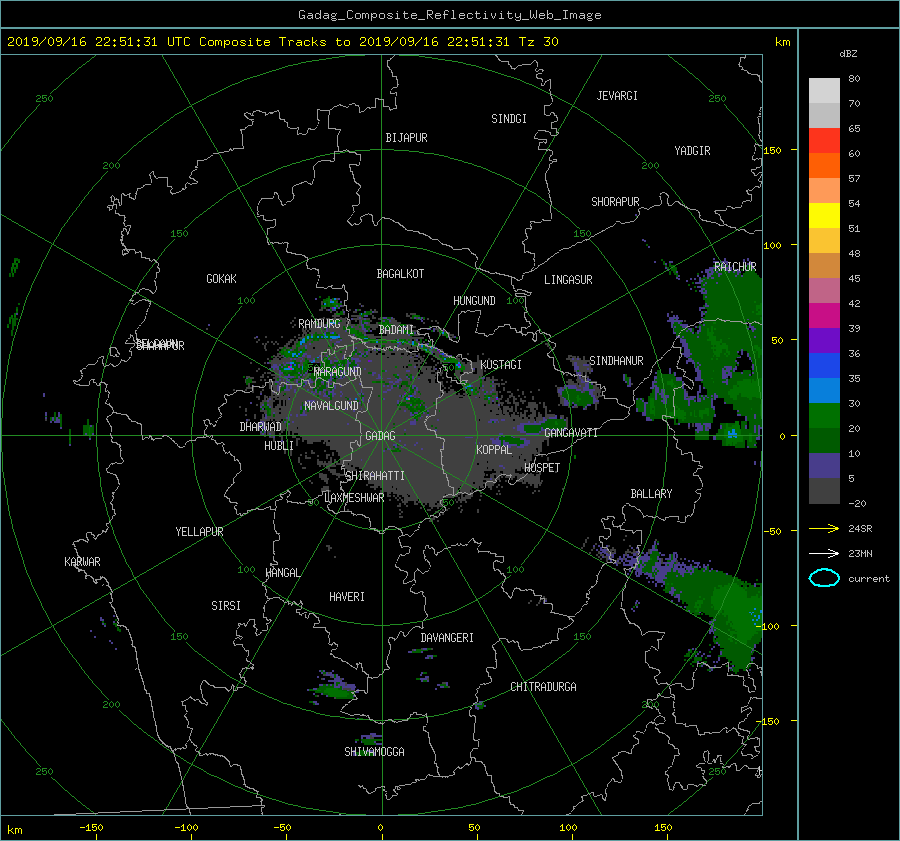The image size is (900, 841).
Task: Click the NARAGUND city label
Action: 338,372
